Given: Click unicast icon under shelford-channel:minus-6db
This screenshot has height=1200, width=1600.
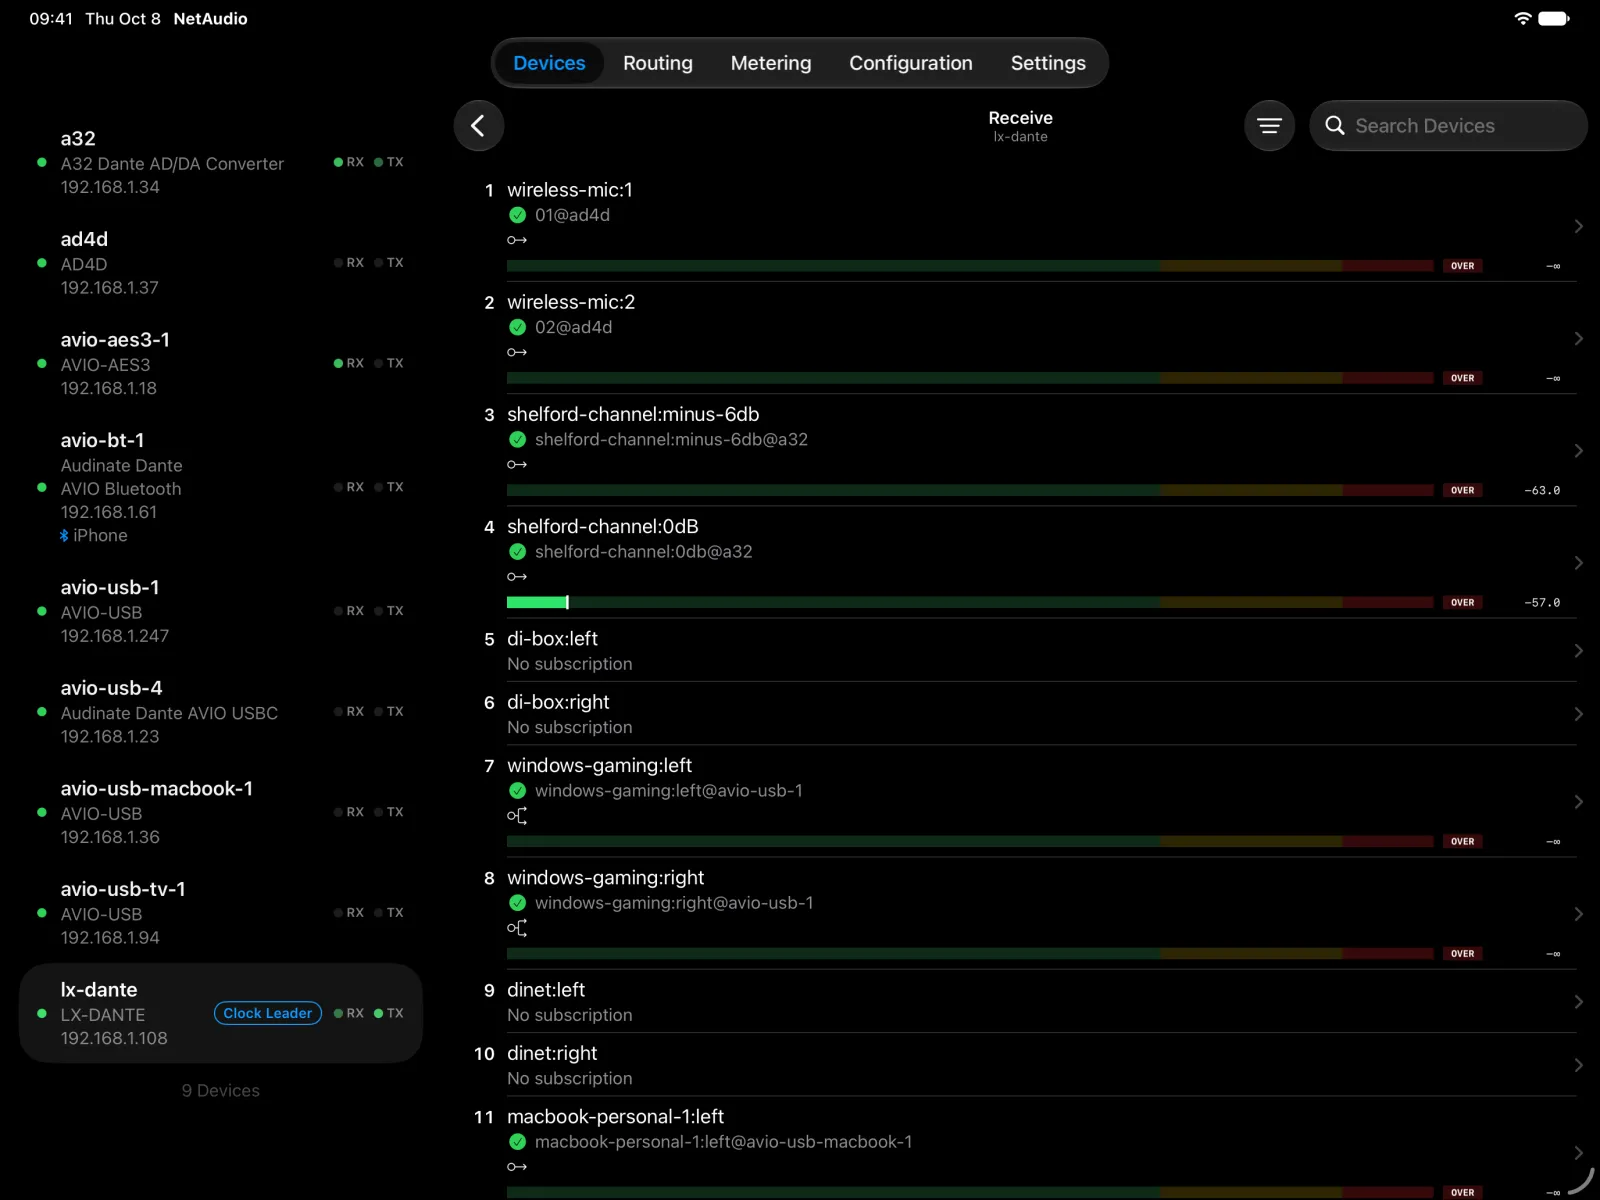Looking at the screenshot, I should pyautogui.click(x=516, y=464).
